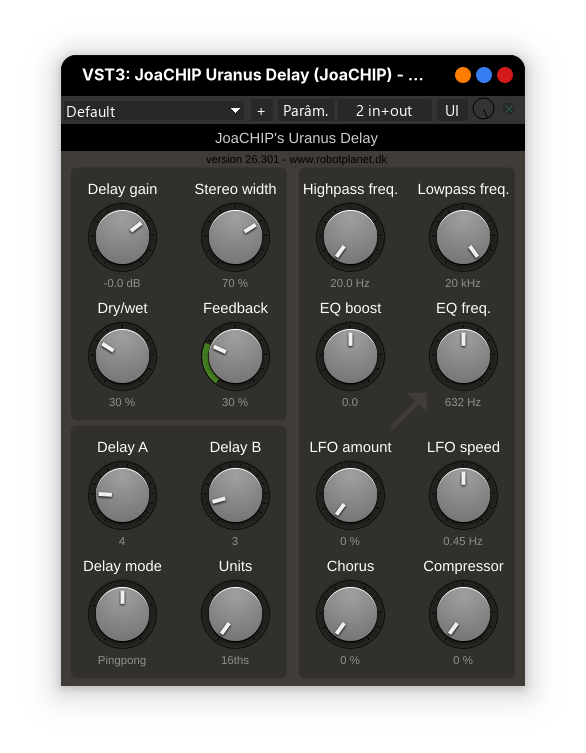Click the EQ boost knob
Screen dimensions: 586x753
tap(350, 356)
